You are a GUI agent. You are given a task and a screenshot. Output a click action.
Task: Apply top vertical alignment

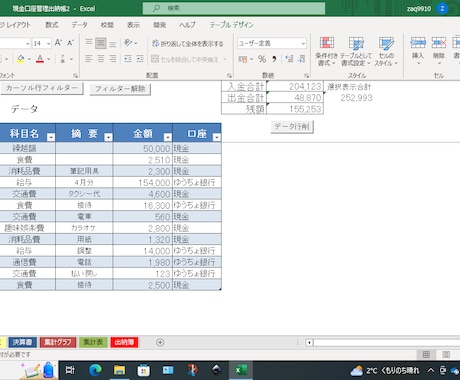pyautogui.click(x=89, y=43)
